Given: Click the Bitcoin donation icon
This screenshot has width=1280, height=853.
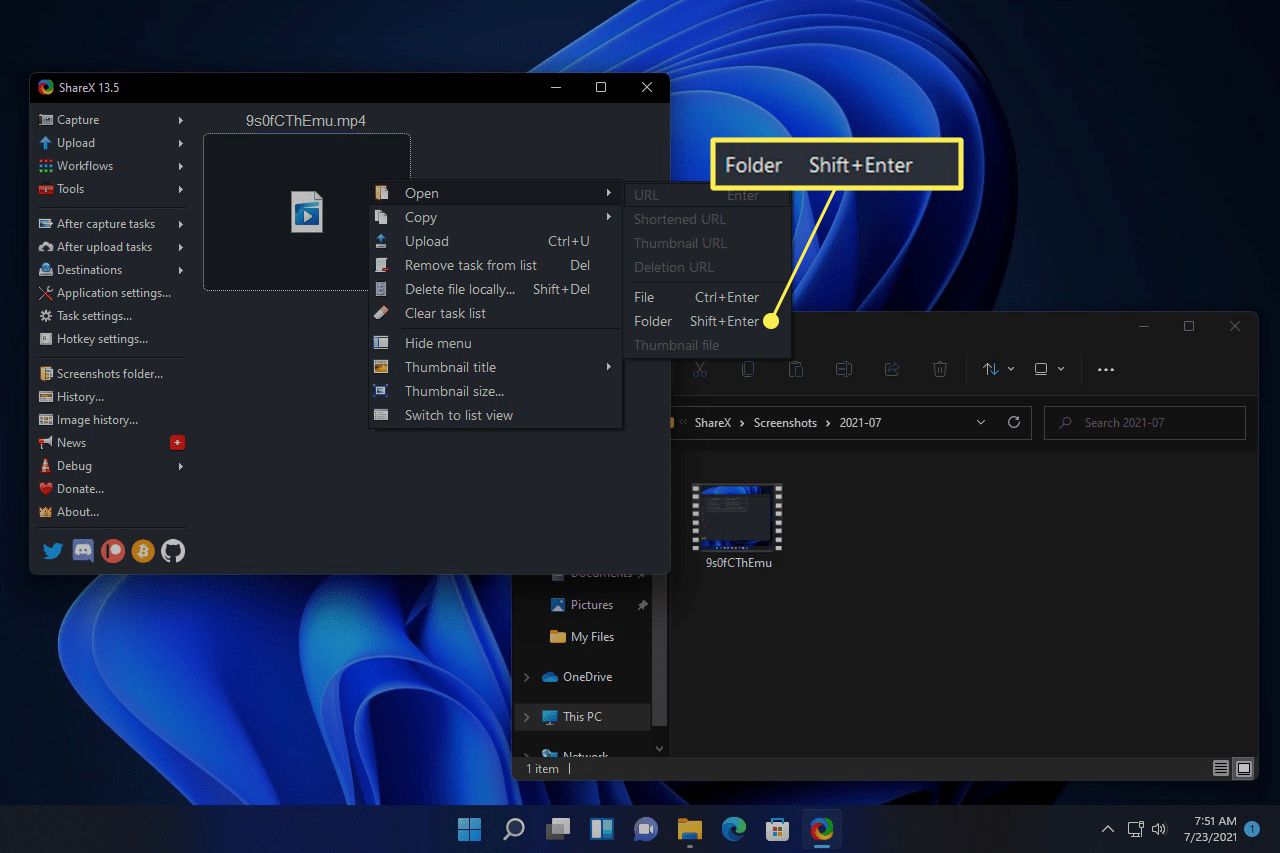Looking at the screenshot, I should point(143,551).
